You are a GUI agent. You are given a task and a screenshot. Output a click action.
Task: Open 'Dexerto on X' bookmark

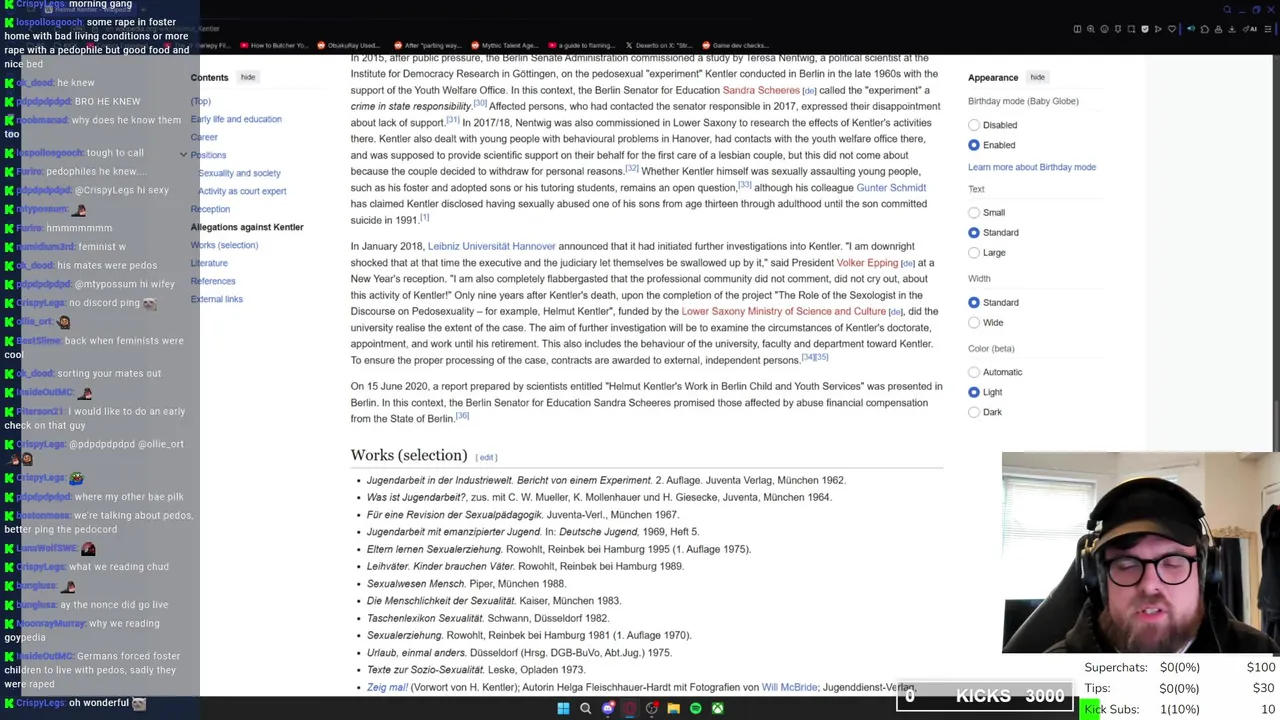[x=658, y=45]
